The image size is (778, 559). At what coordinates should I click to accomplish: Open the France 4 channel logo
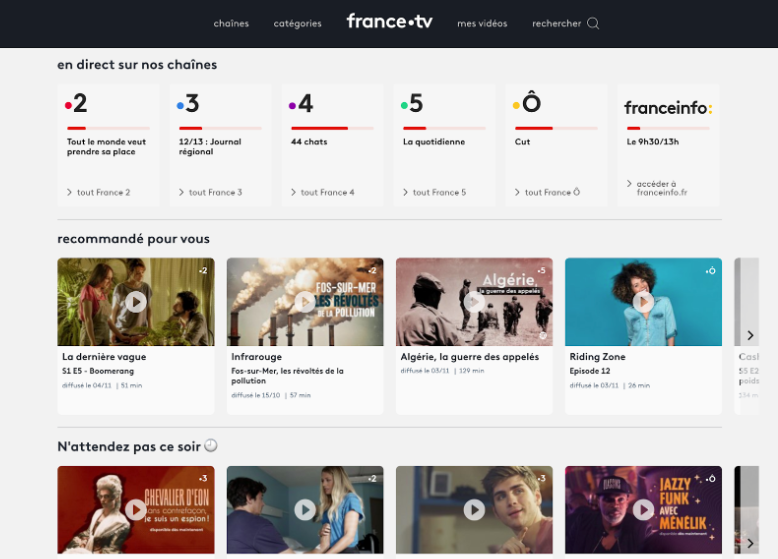pos(301,104)
